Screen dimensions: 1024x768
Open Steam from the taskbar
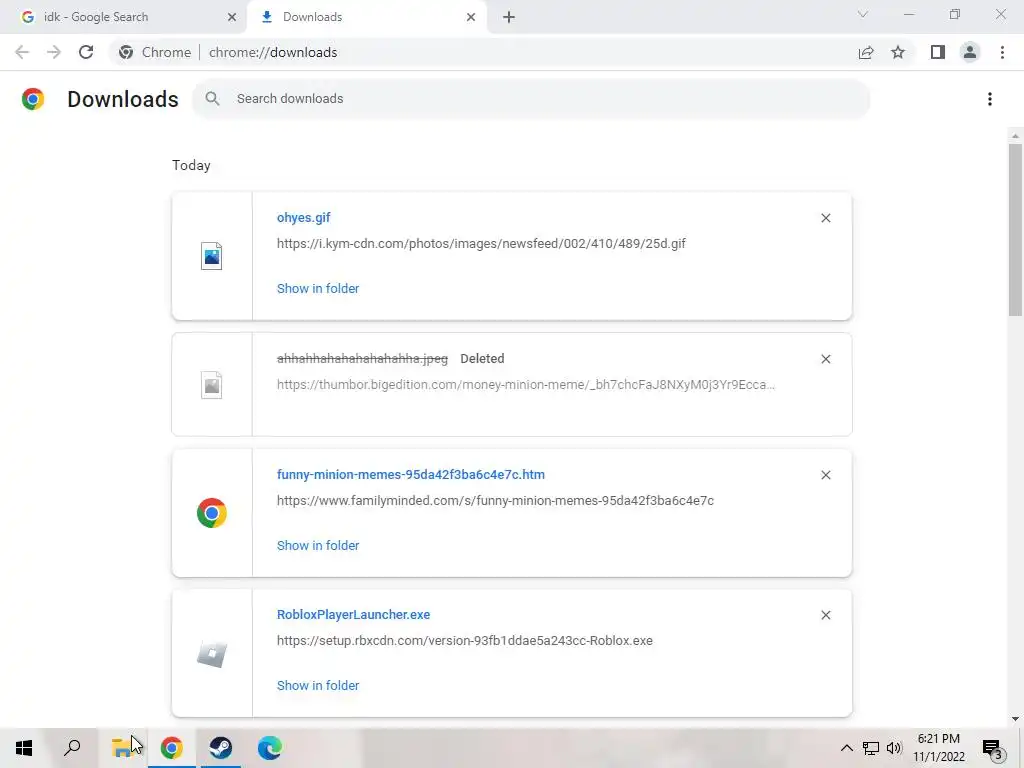[221, 748]
